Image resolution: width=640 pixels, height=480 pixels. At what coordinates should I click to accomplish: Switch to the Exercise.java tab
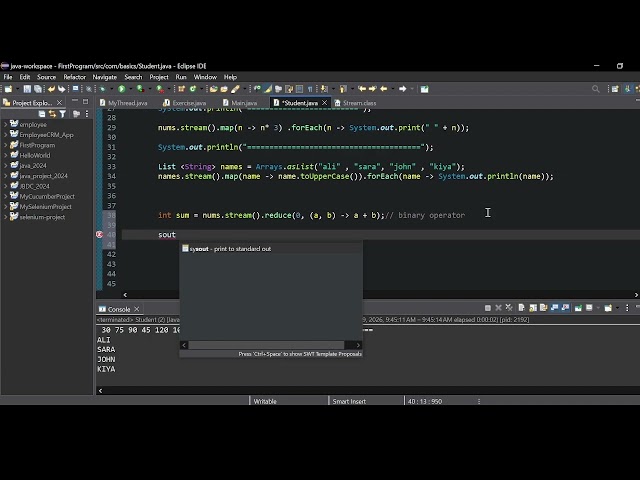pos(184,103)
